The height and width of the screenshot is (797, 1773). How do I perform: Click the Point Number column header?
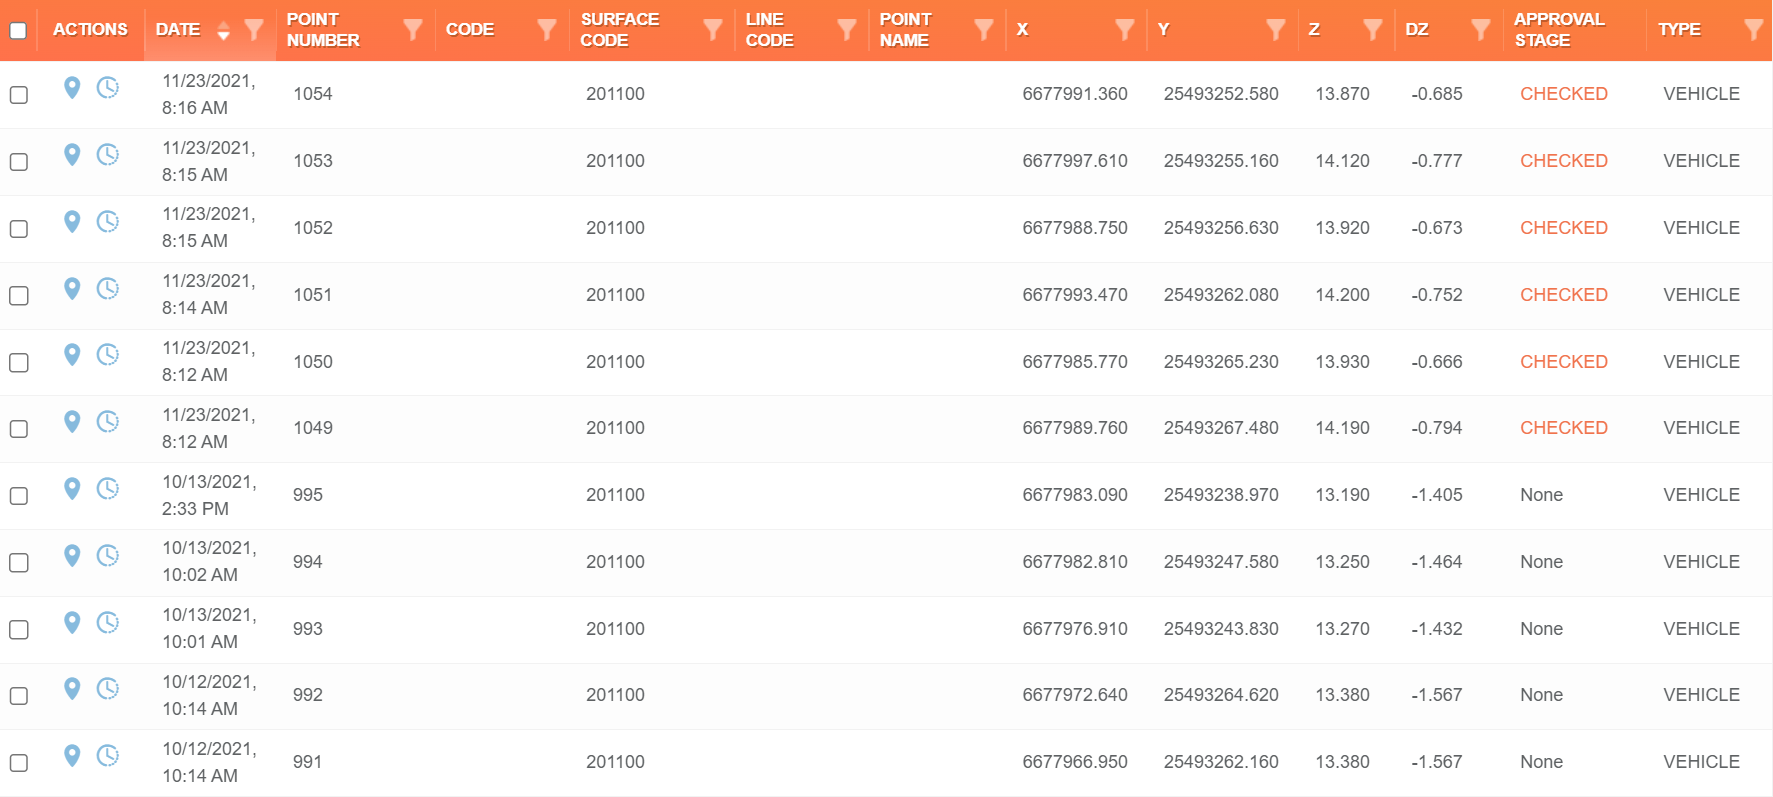click(323, 30)
